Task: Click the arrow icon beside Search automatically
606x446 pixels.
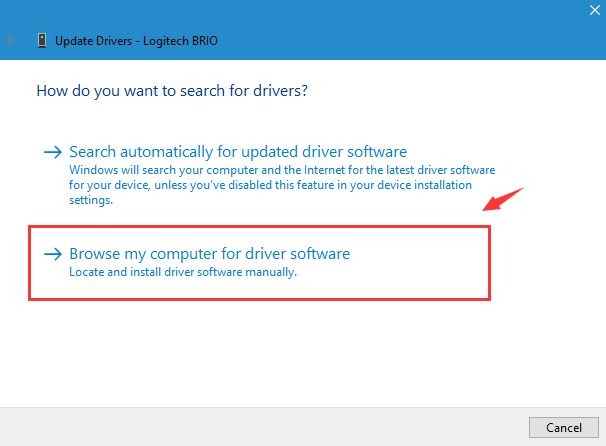Action: pos(53,152)
